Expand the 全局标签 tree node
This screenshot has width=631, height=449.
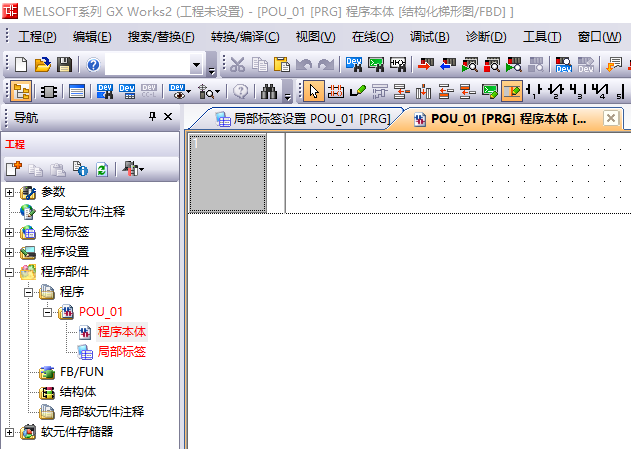click(9, 232)
